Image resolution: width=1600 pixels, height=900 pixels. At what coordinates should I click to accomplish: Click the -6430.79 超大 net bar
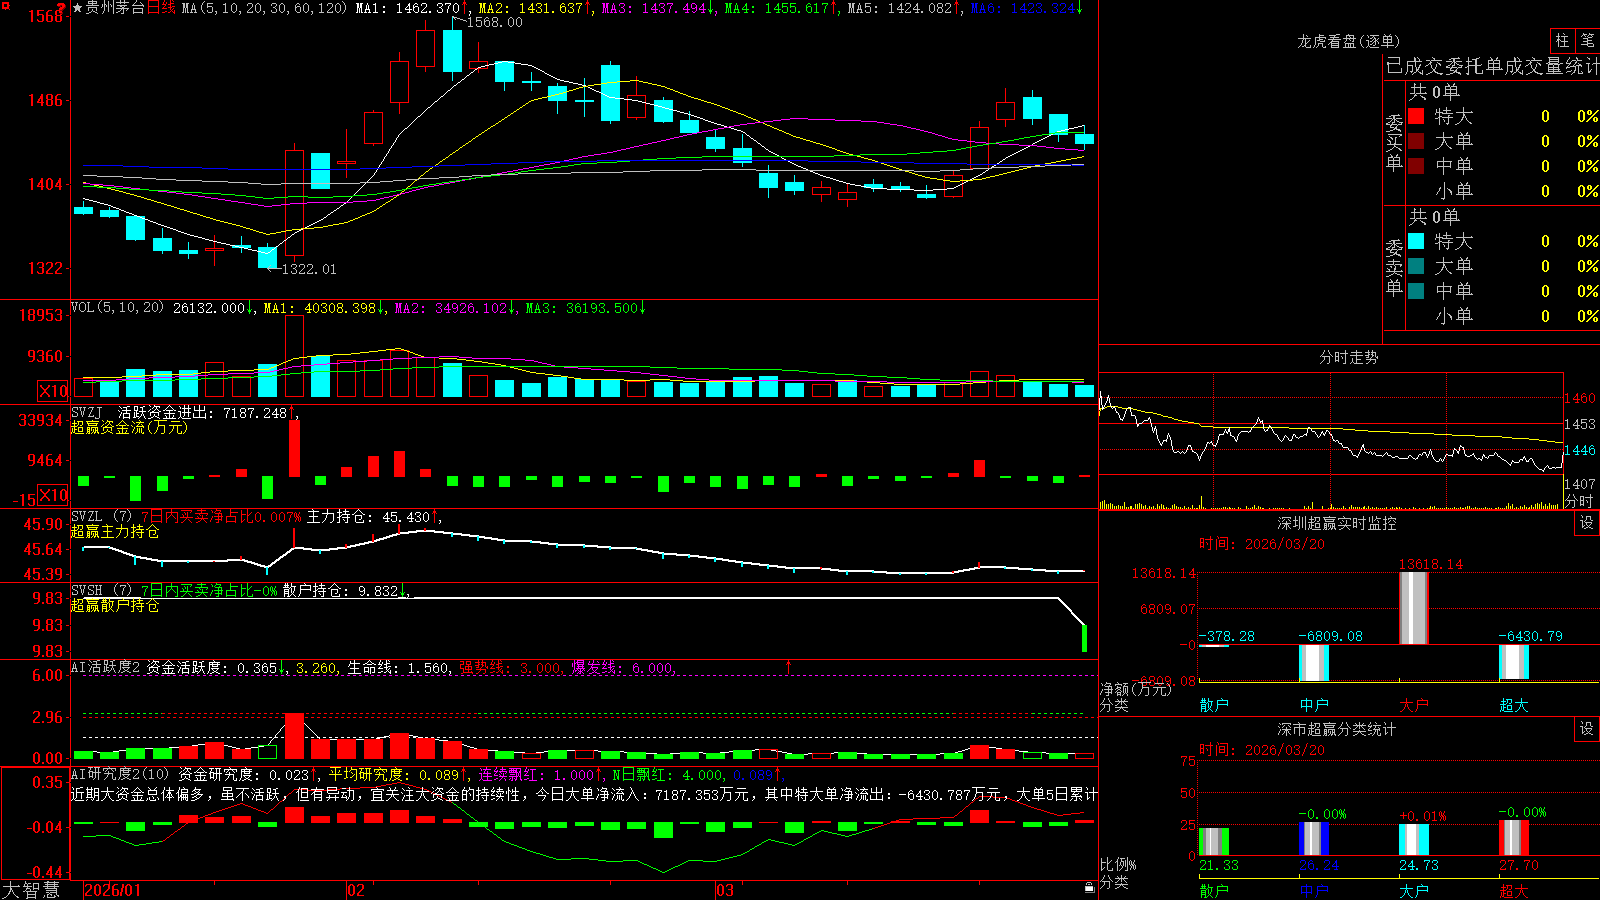click(x=1514, y=662)
